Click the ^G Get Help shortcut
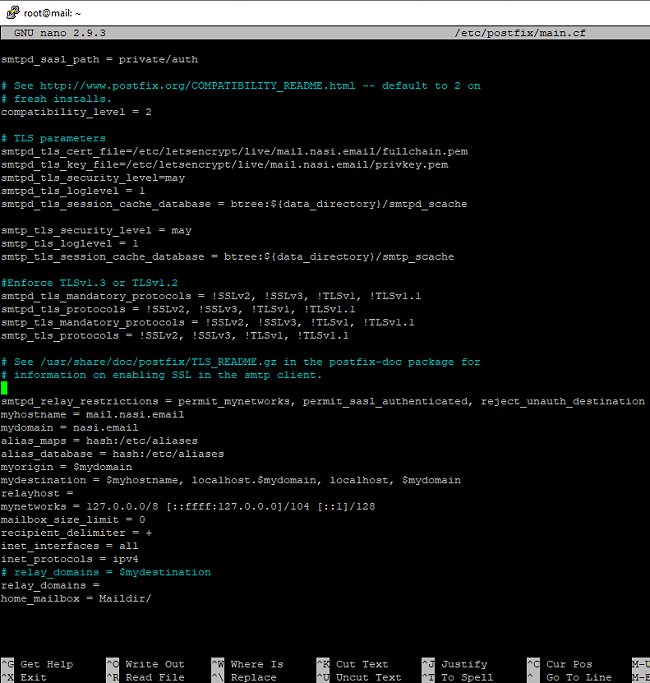The image size is (650, 683). pyautogui.click(x=37, y=664)
